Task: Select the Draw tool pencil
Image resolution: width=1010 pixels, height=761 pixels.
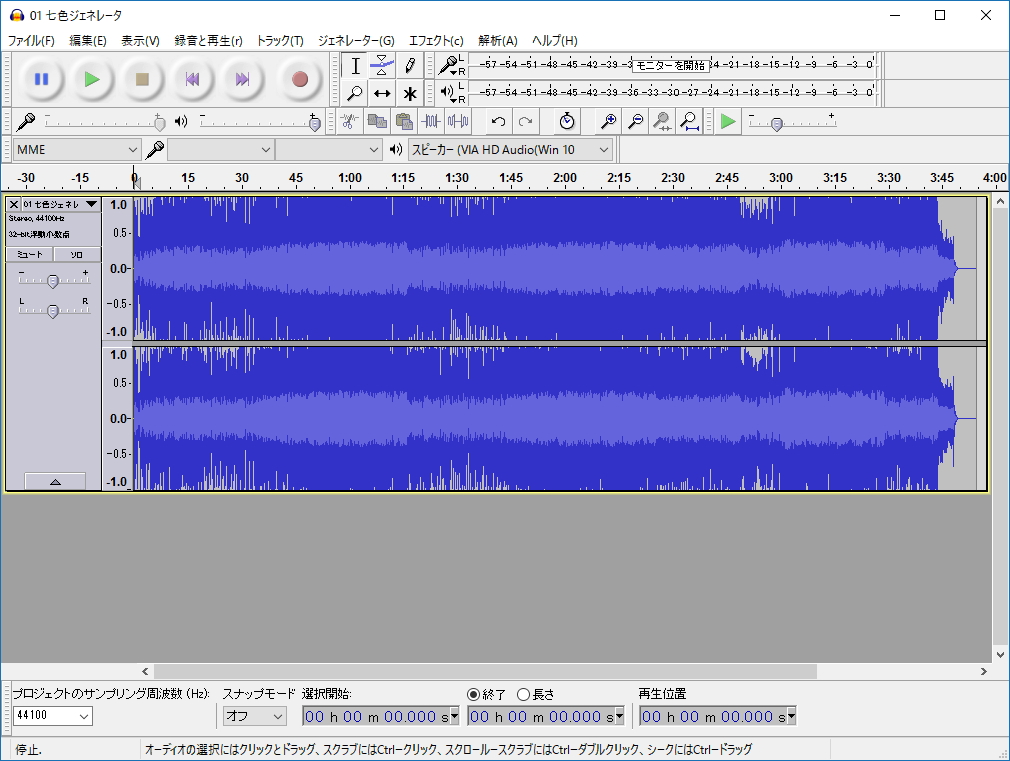Action: tap(408, 66)
